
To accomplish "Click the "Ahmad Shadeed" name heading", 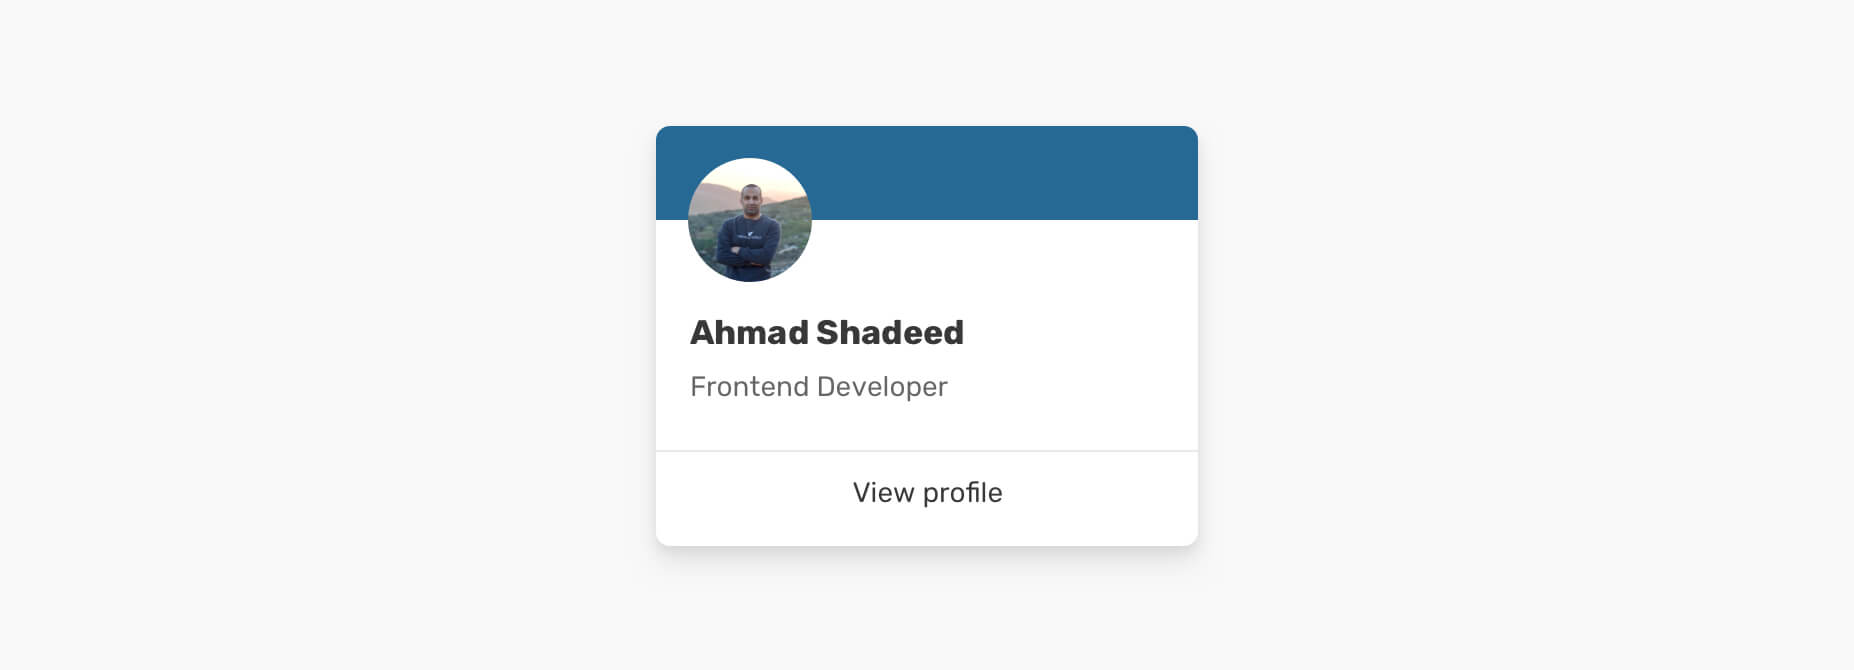I will click(826, 333).
